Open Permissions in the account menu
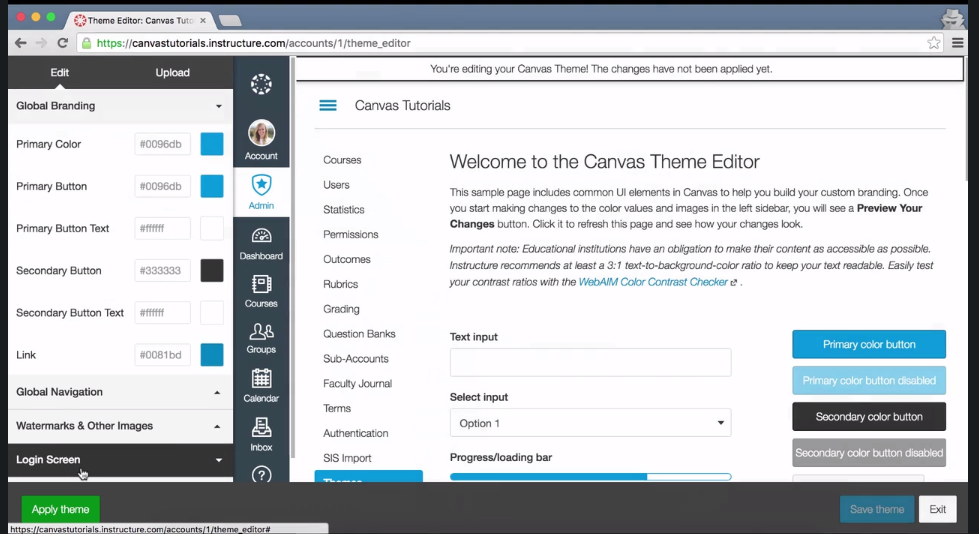The width and height of the screenshot is (979, 534). (x=350, y=234)
